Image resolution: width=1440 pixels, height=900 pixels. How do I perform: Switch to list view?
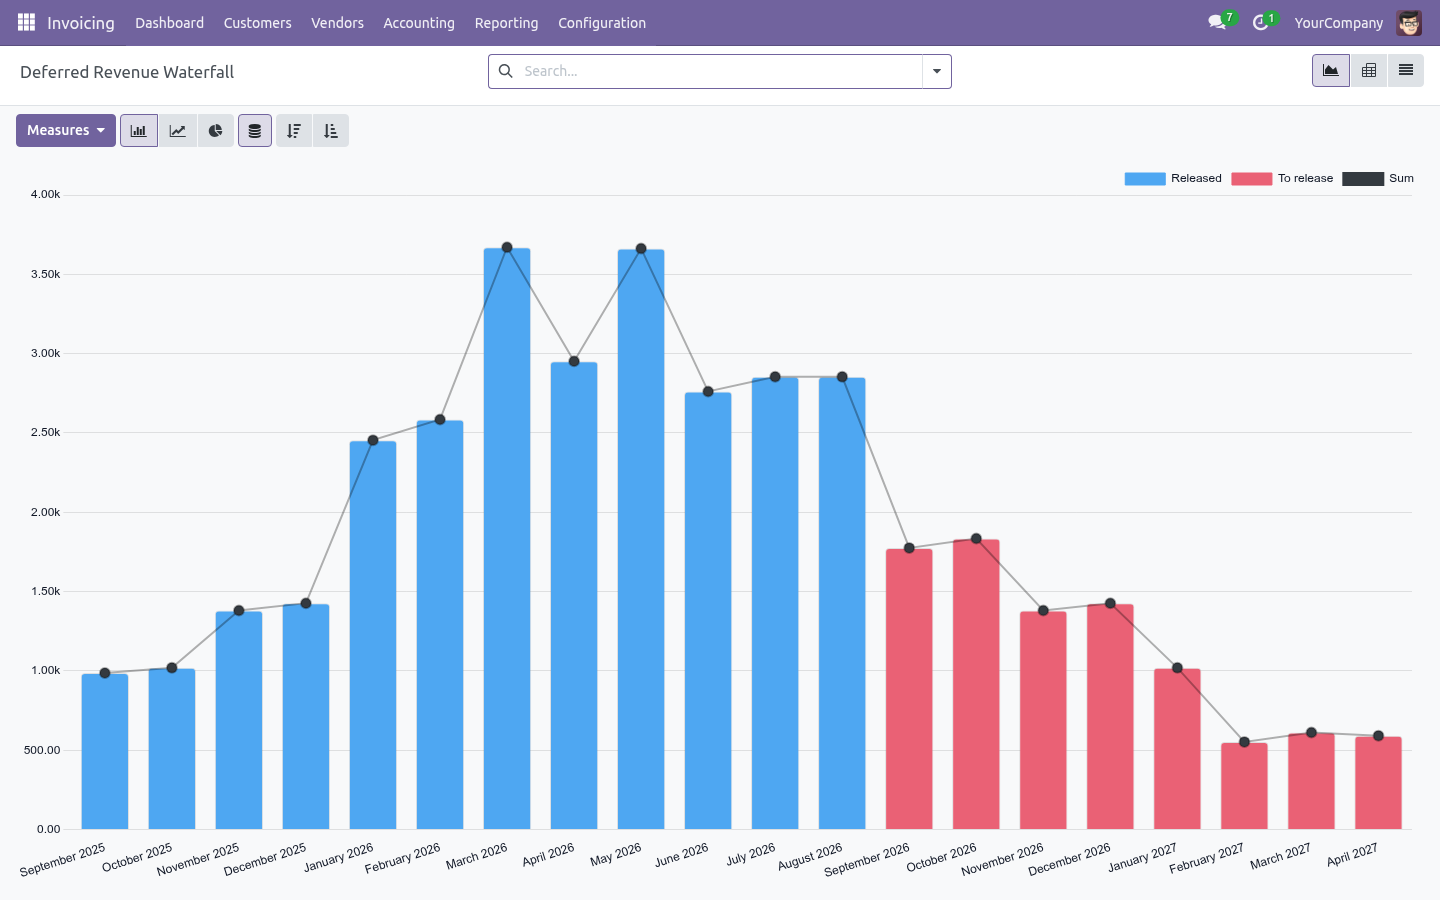pyautogui.click(x=1406, y=70)
